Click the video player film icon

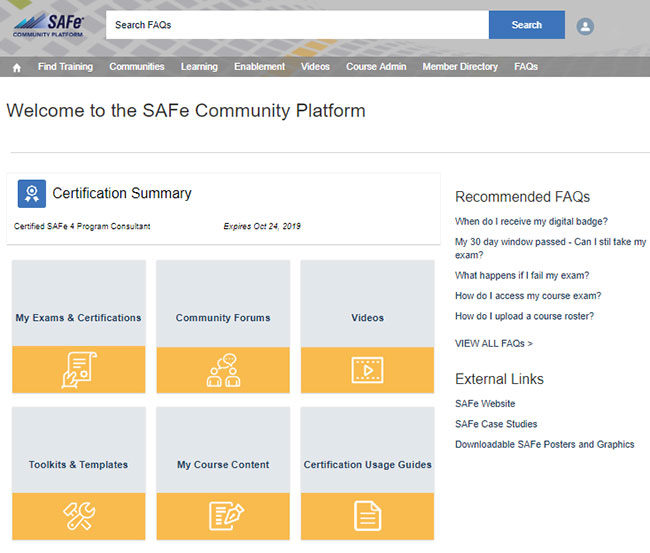point(368,370)
